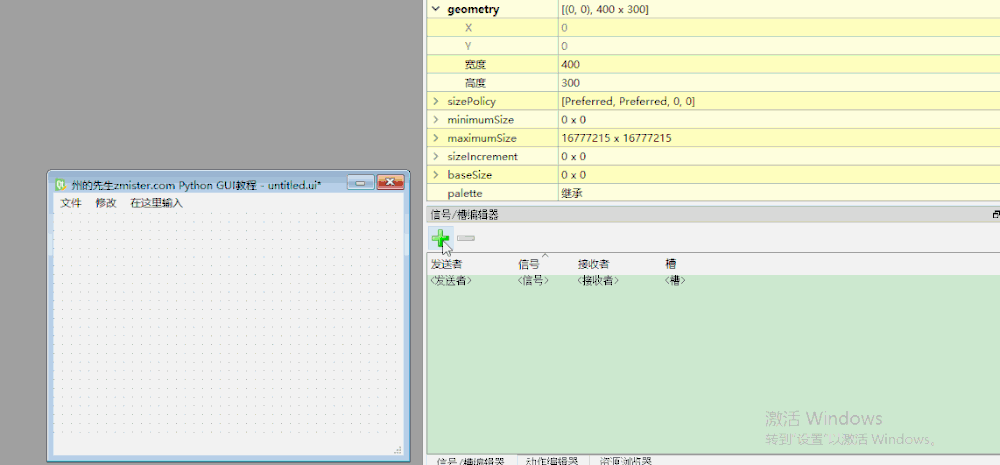Select the minimumSize property name
This screenshot has width=1000, height=465.
point(481,120)
